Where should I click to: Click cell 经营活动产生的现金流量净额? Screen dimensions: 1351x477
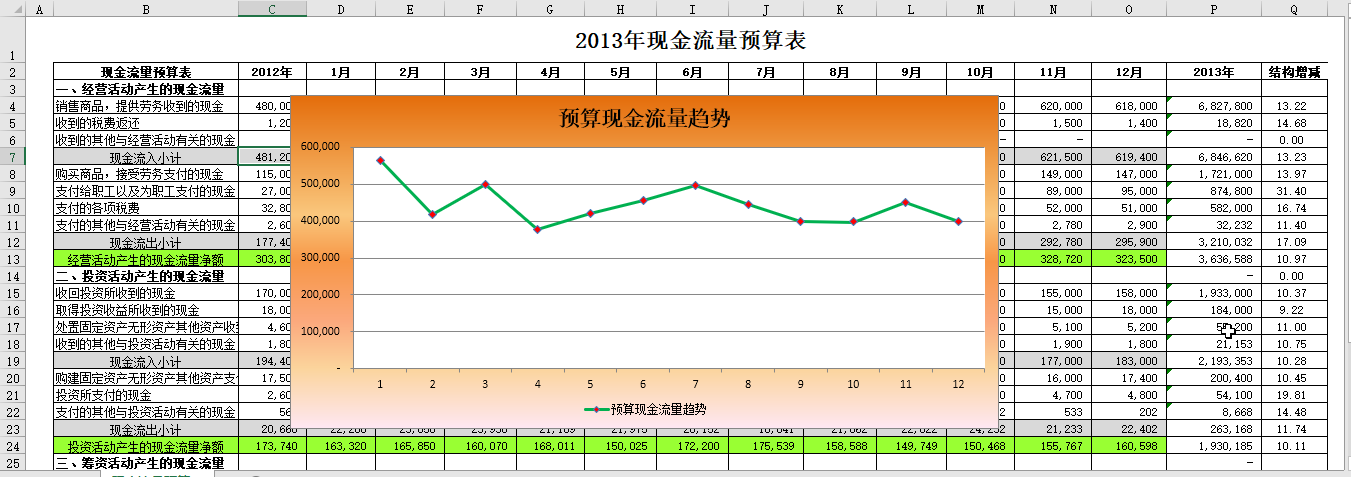[x=145, y=259]
